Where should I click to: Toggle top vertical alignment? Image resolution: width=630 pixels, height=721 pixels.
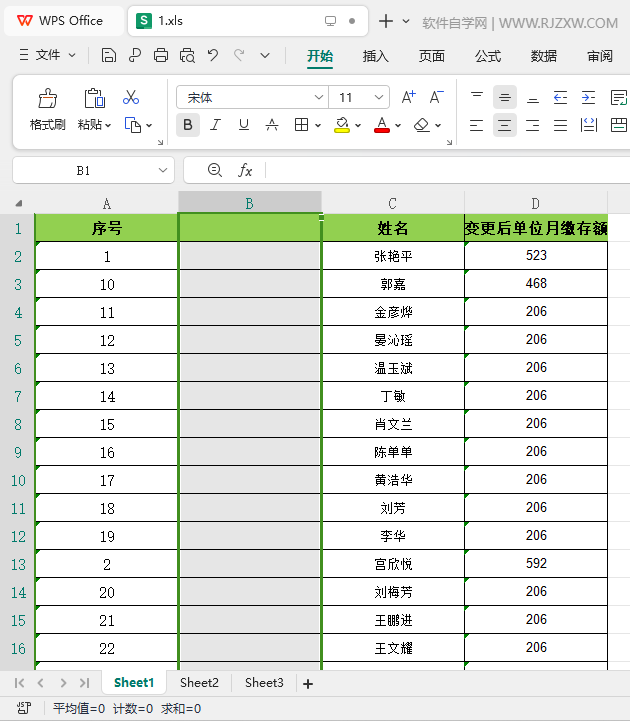point(477,97)
